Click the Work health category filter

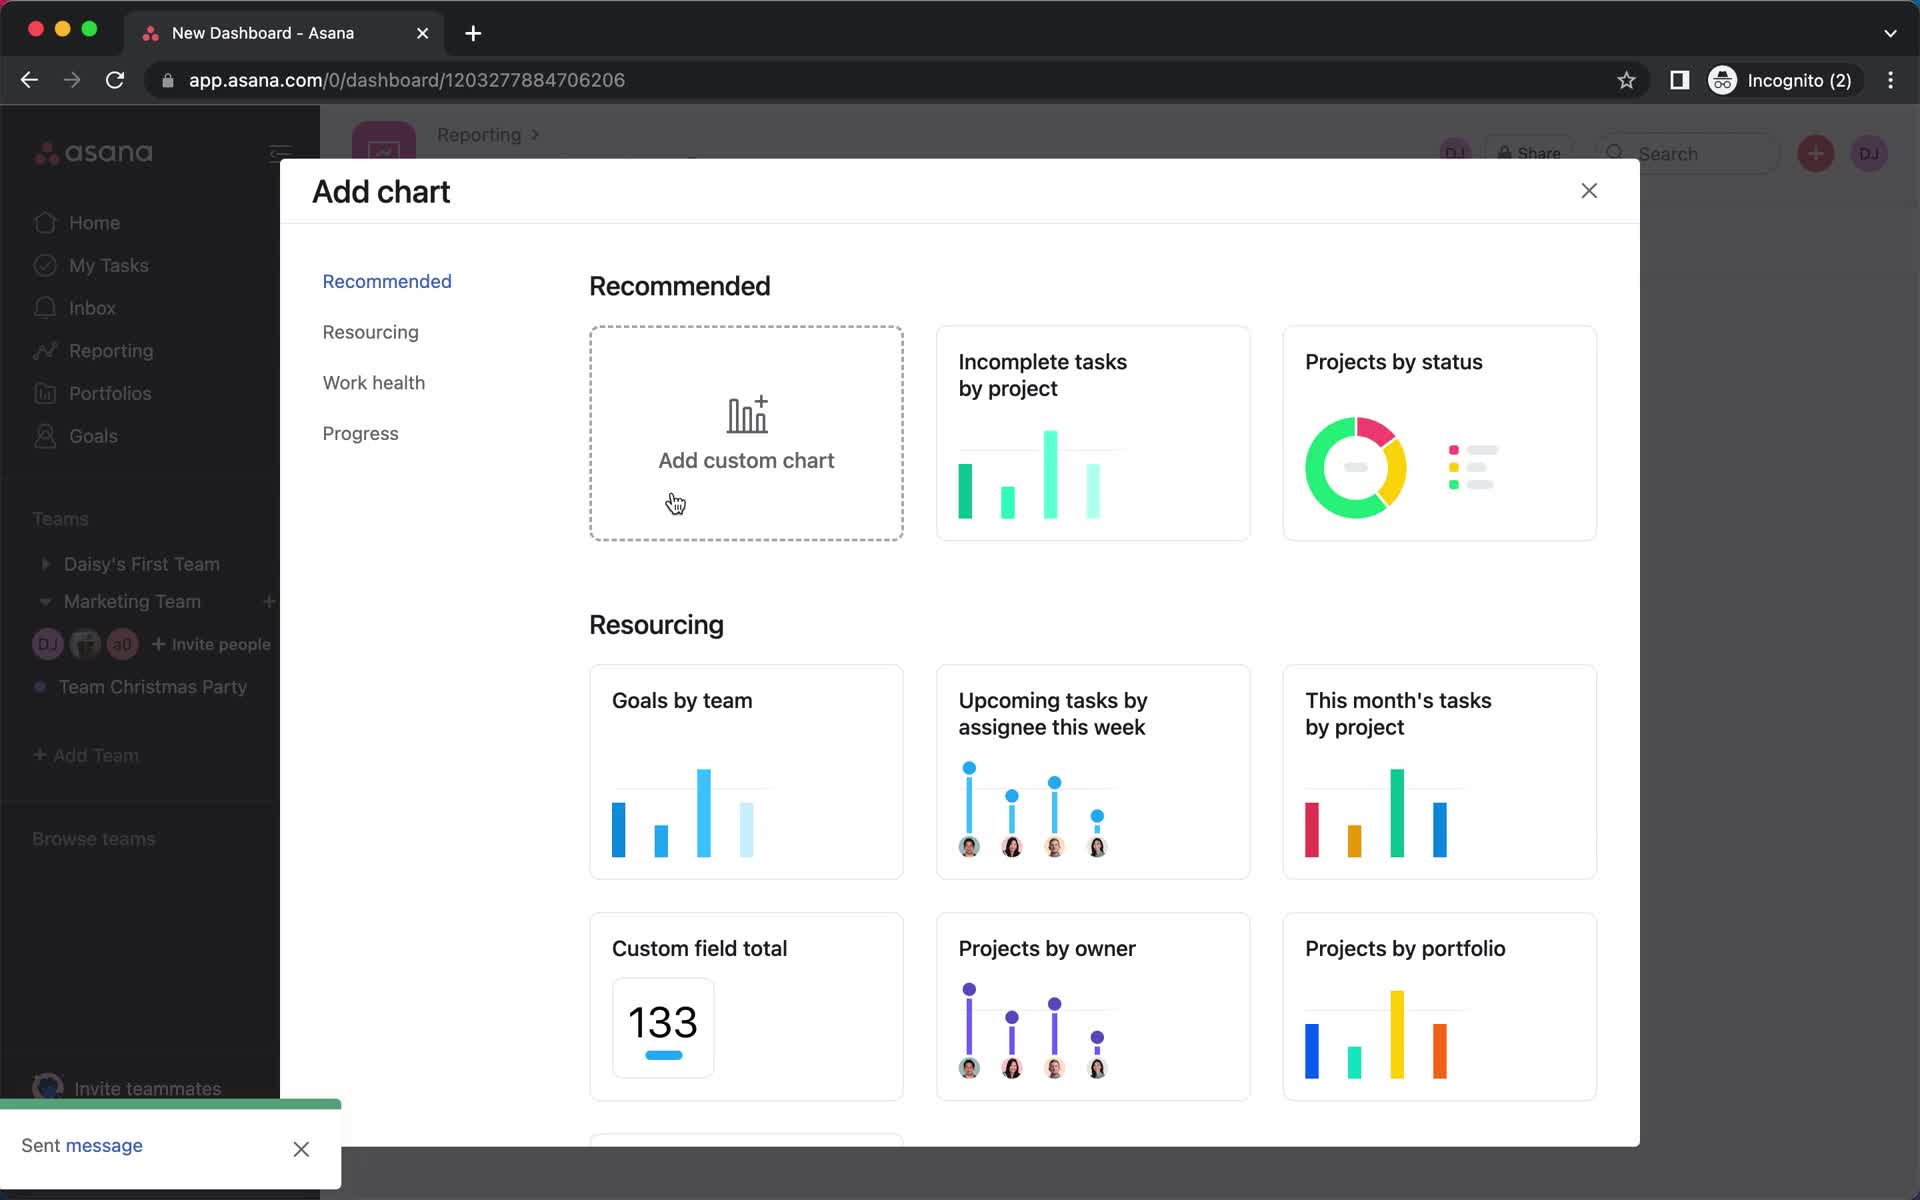coord(373,382)
